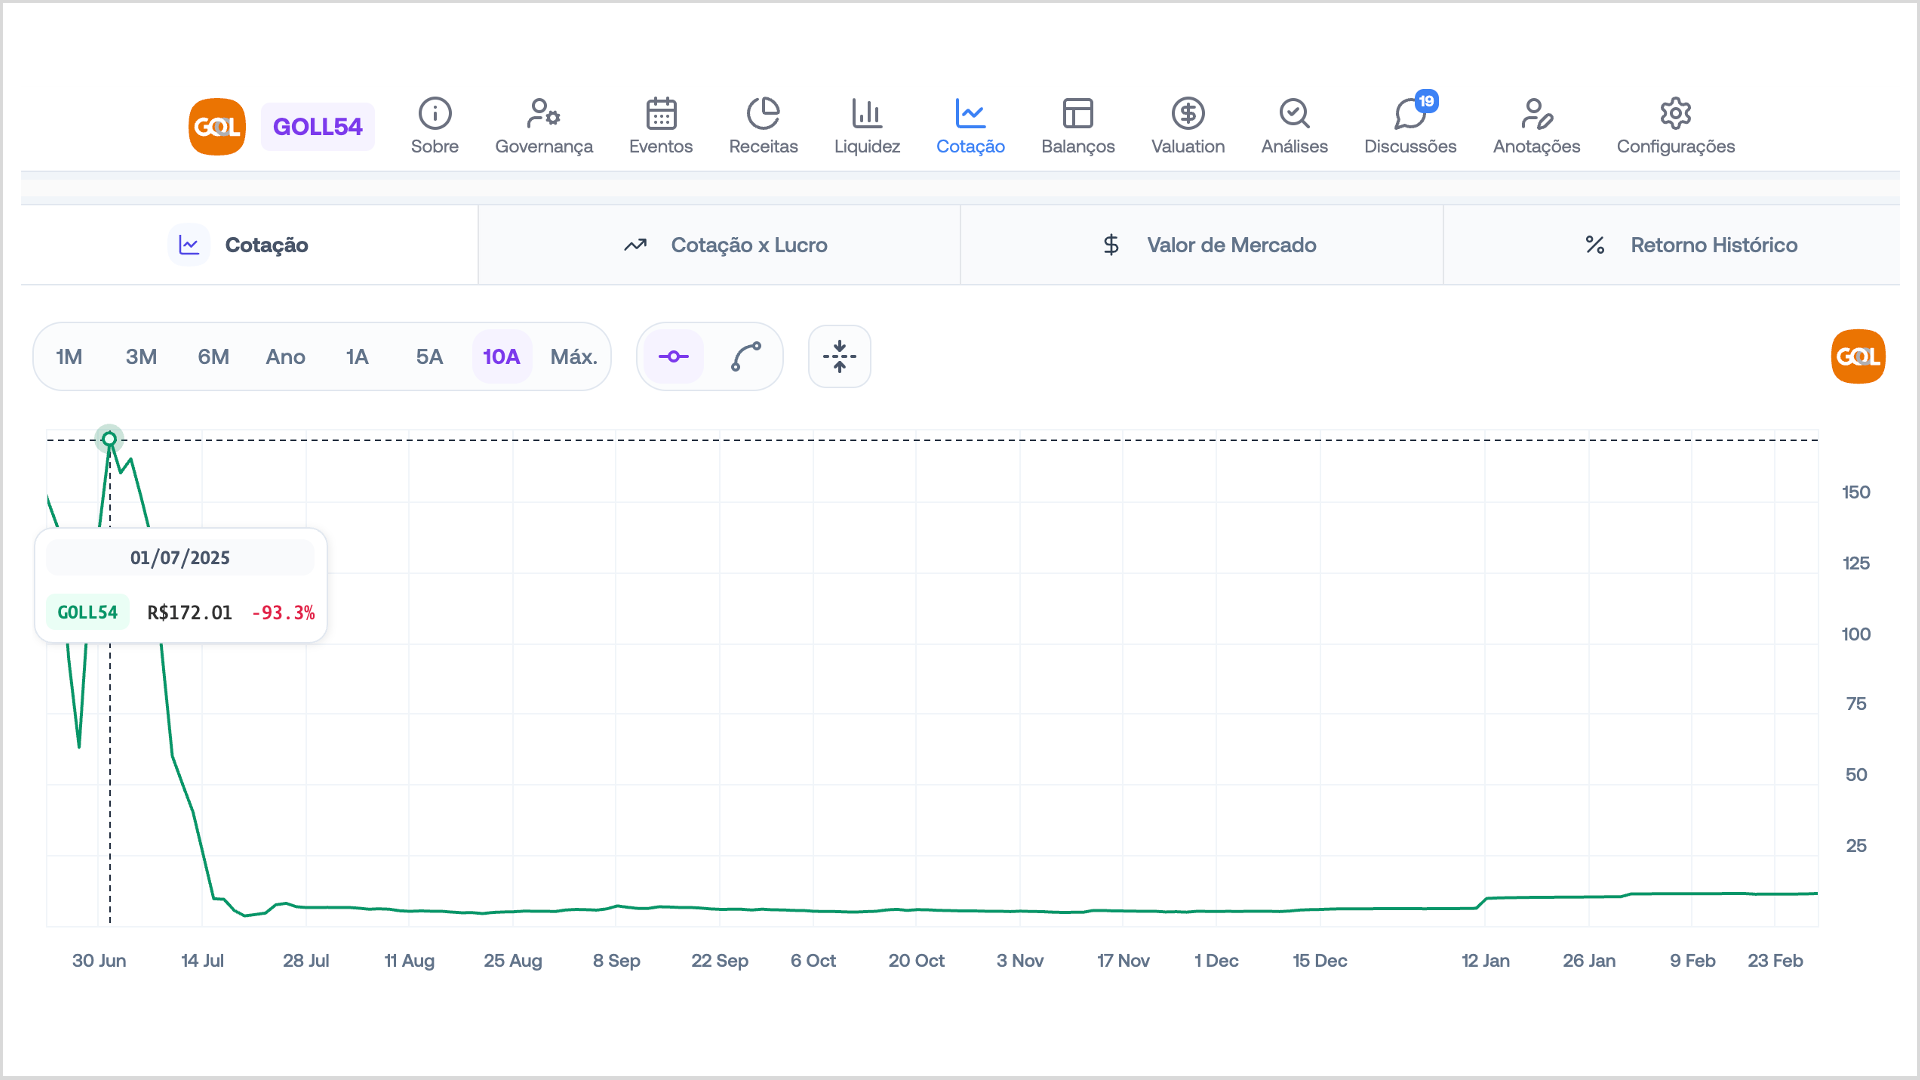Click the GOLL54 ticker badge
The image size is (1920, 1080).
[317, 127]
